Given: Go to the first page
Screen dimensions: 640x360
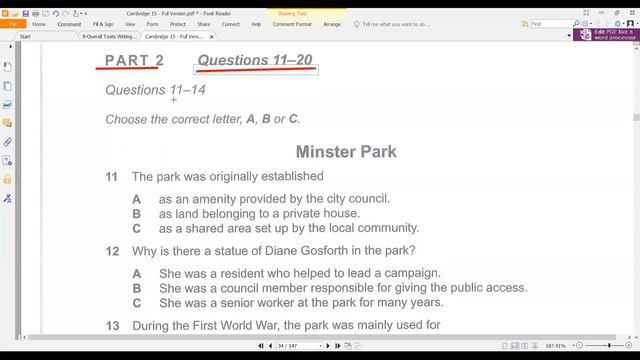Looking at the screenshot, I should click(x=261, y=346).
